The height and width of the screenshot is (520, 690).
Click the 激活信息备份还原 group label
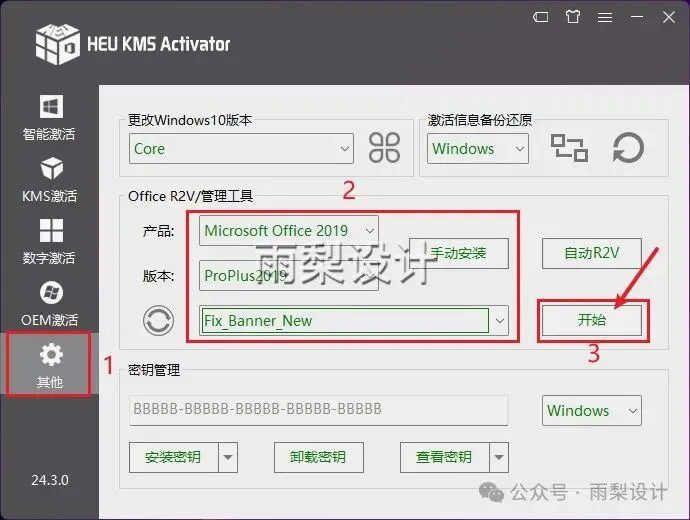point(480,120)
